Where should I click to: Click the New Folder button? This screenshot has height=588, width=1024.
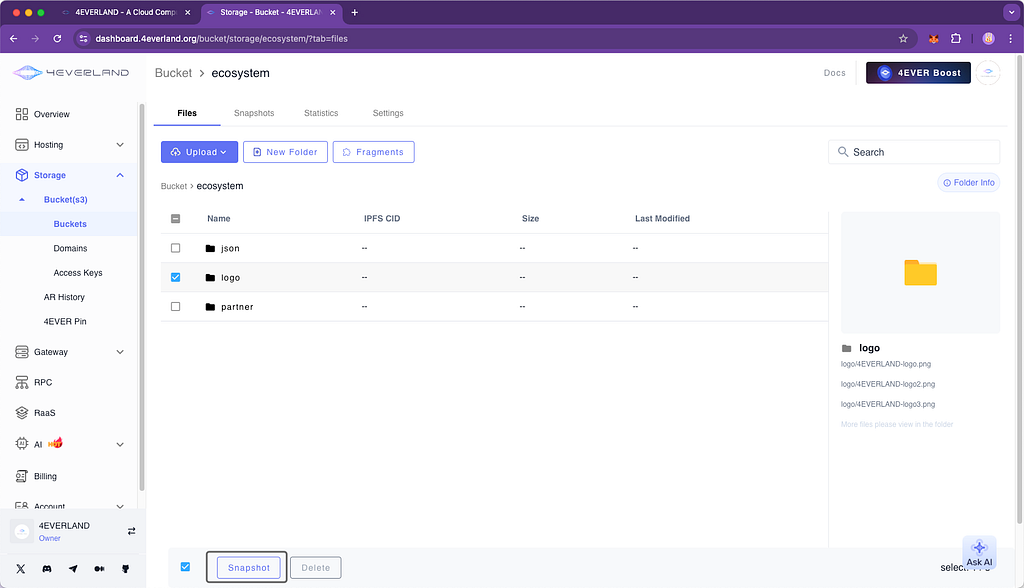coord(285,152)
